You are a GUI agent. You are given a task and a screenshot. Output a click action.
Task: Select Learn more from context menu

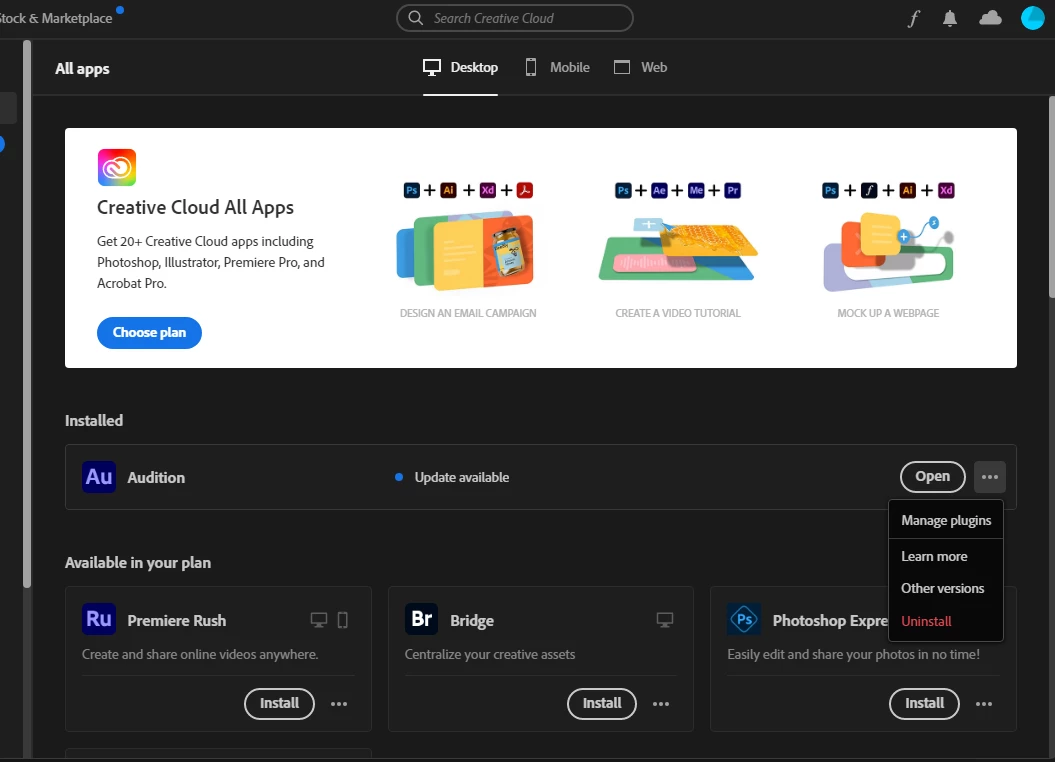click(x=946, y=556)
